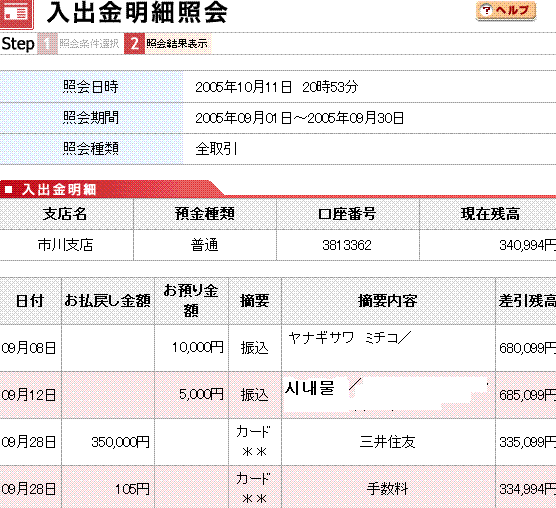
Task: Click the red step number 2 box
Action: [134, 44]
